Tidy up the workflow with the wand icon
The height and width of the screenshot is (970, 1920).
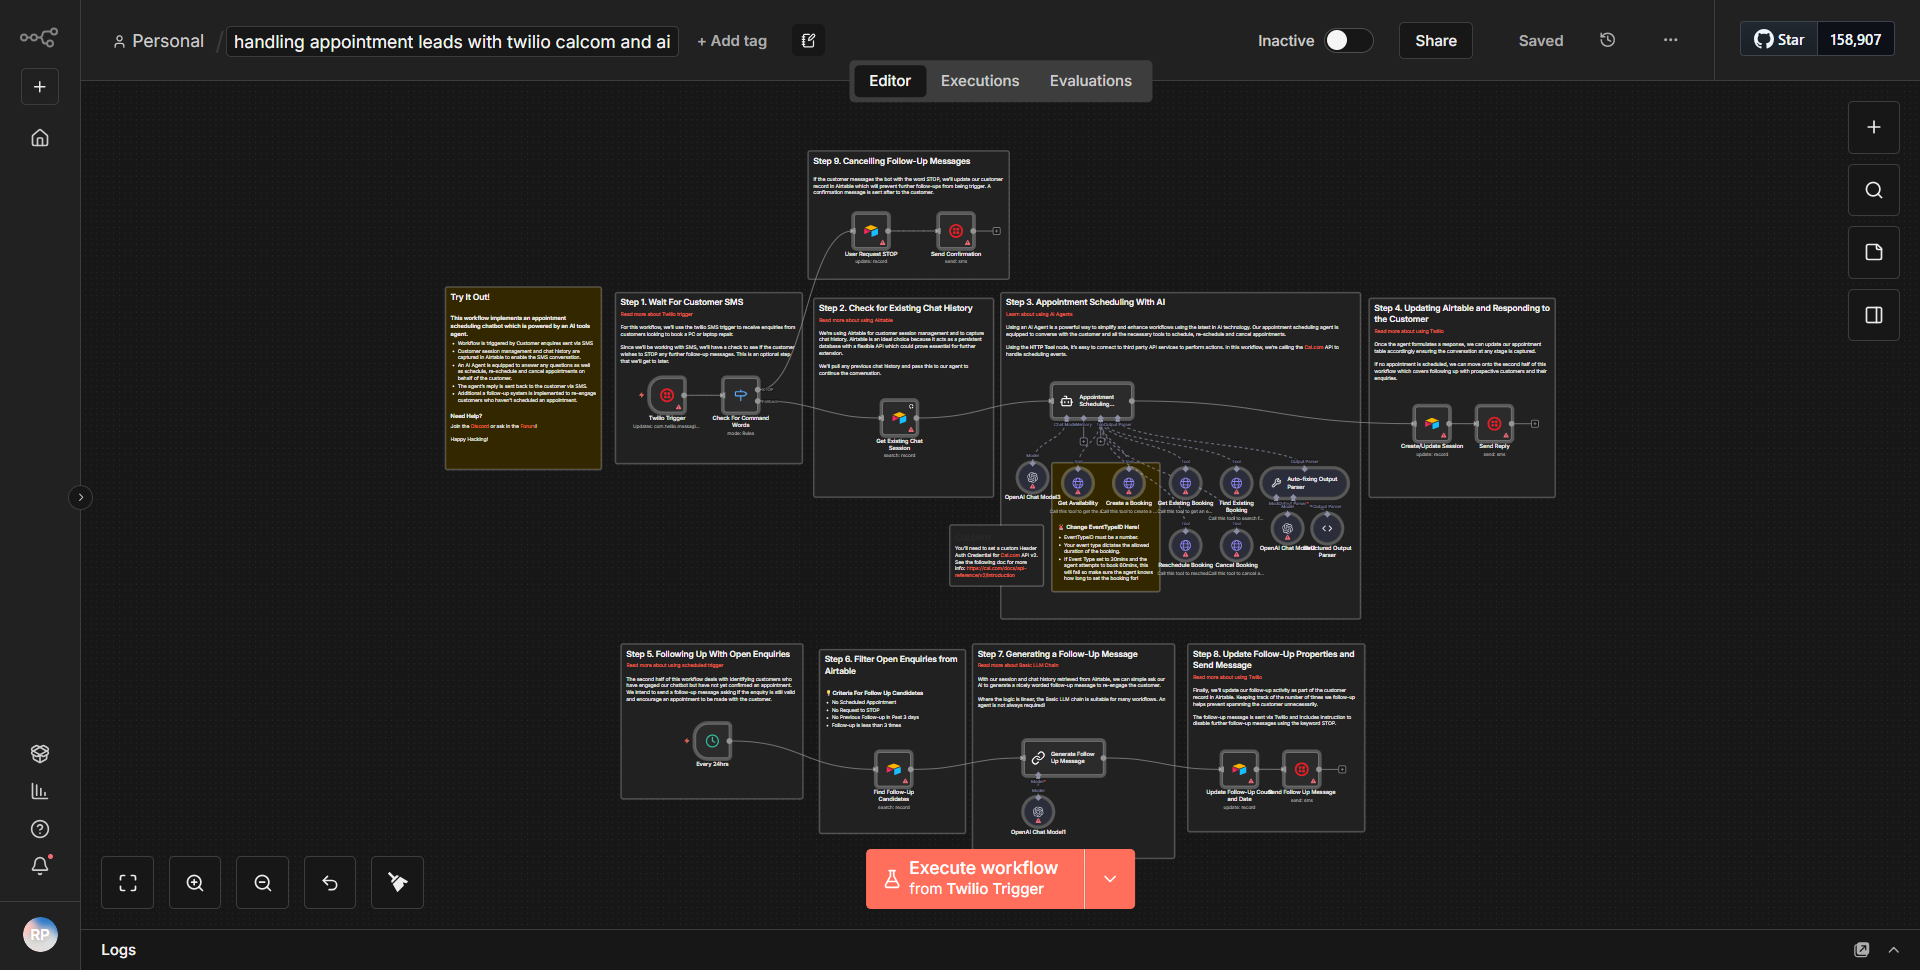396,882
